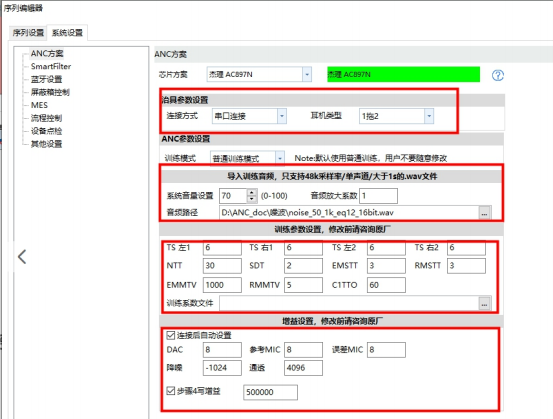The image size is (553, 419).
Task: Click the C1TTO input field
Action: (x=386, y=285)
